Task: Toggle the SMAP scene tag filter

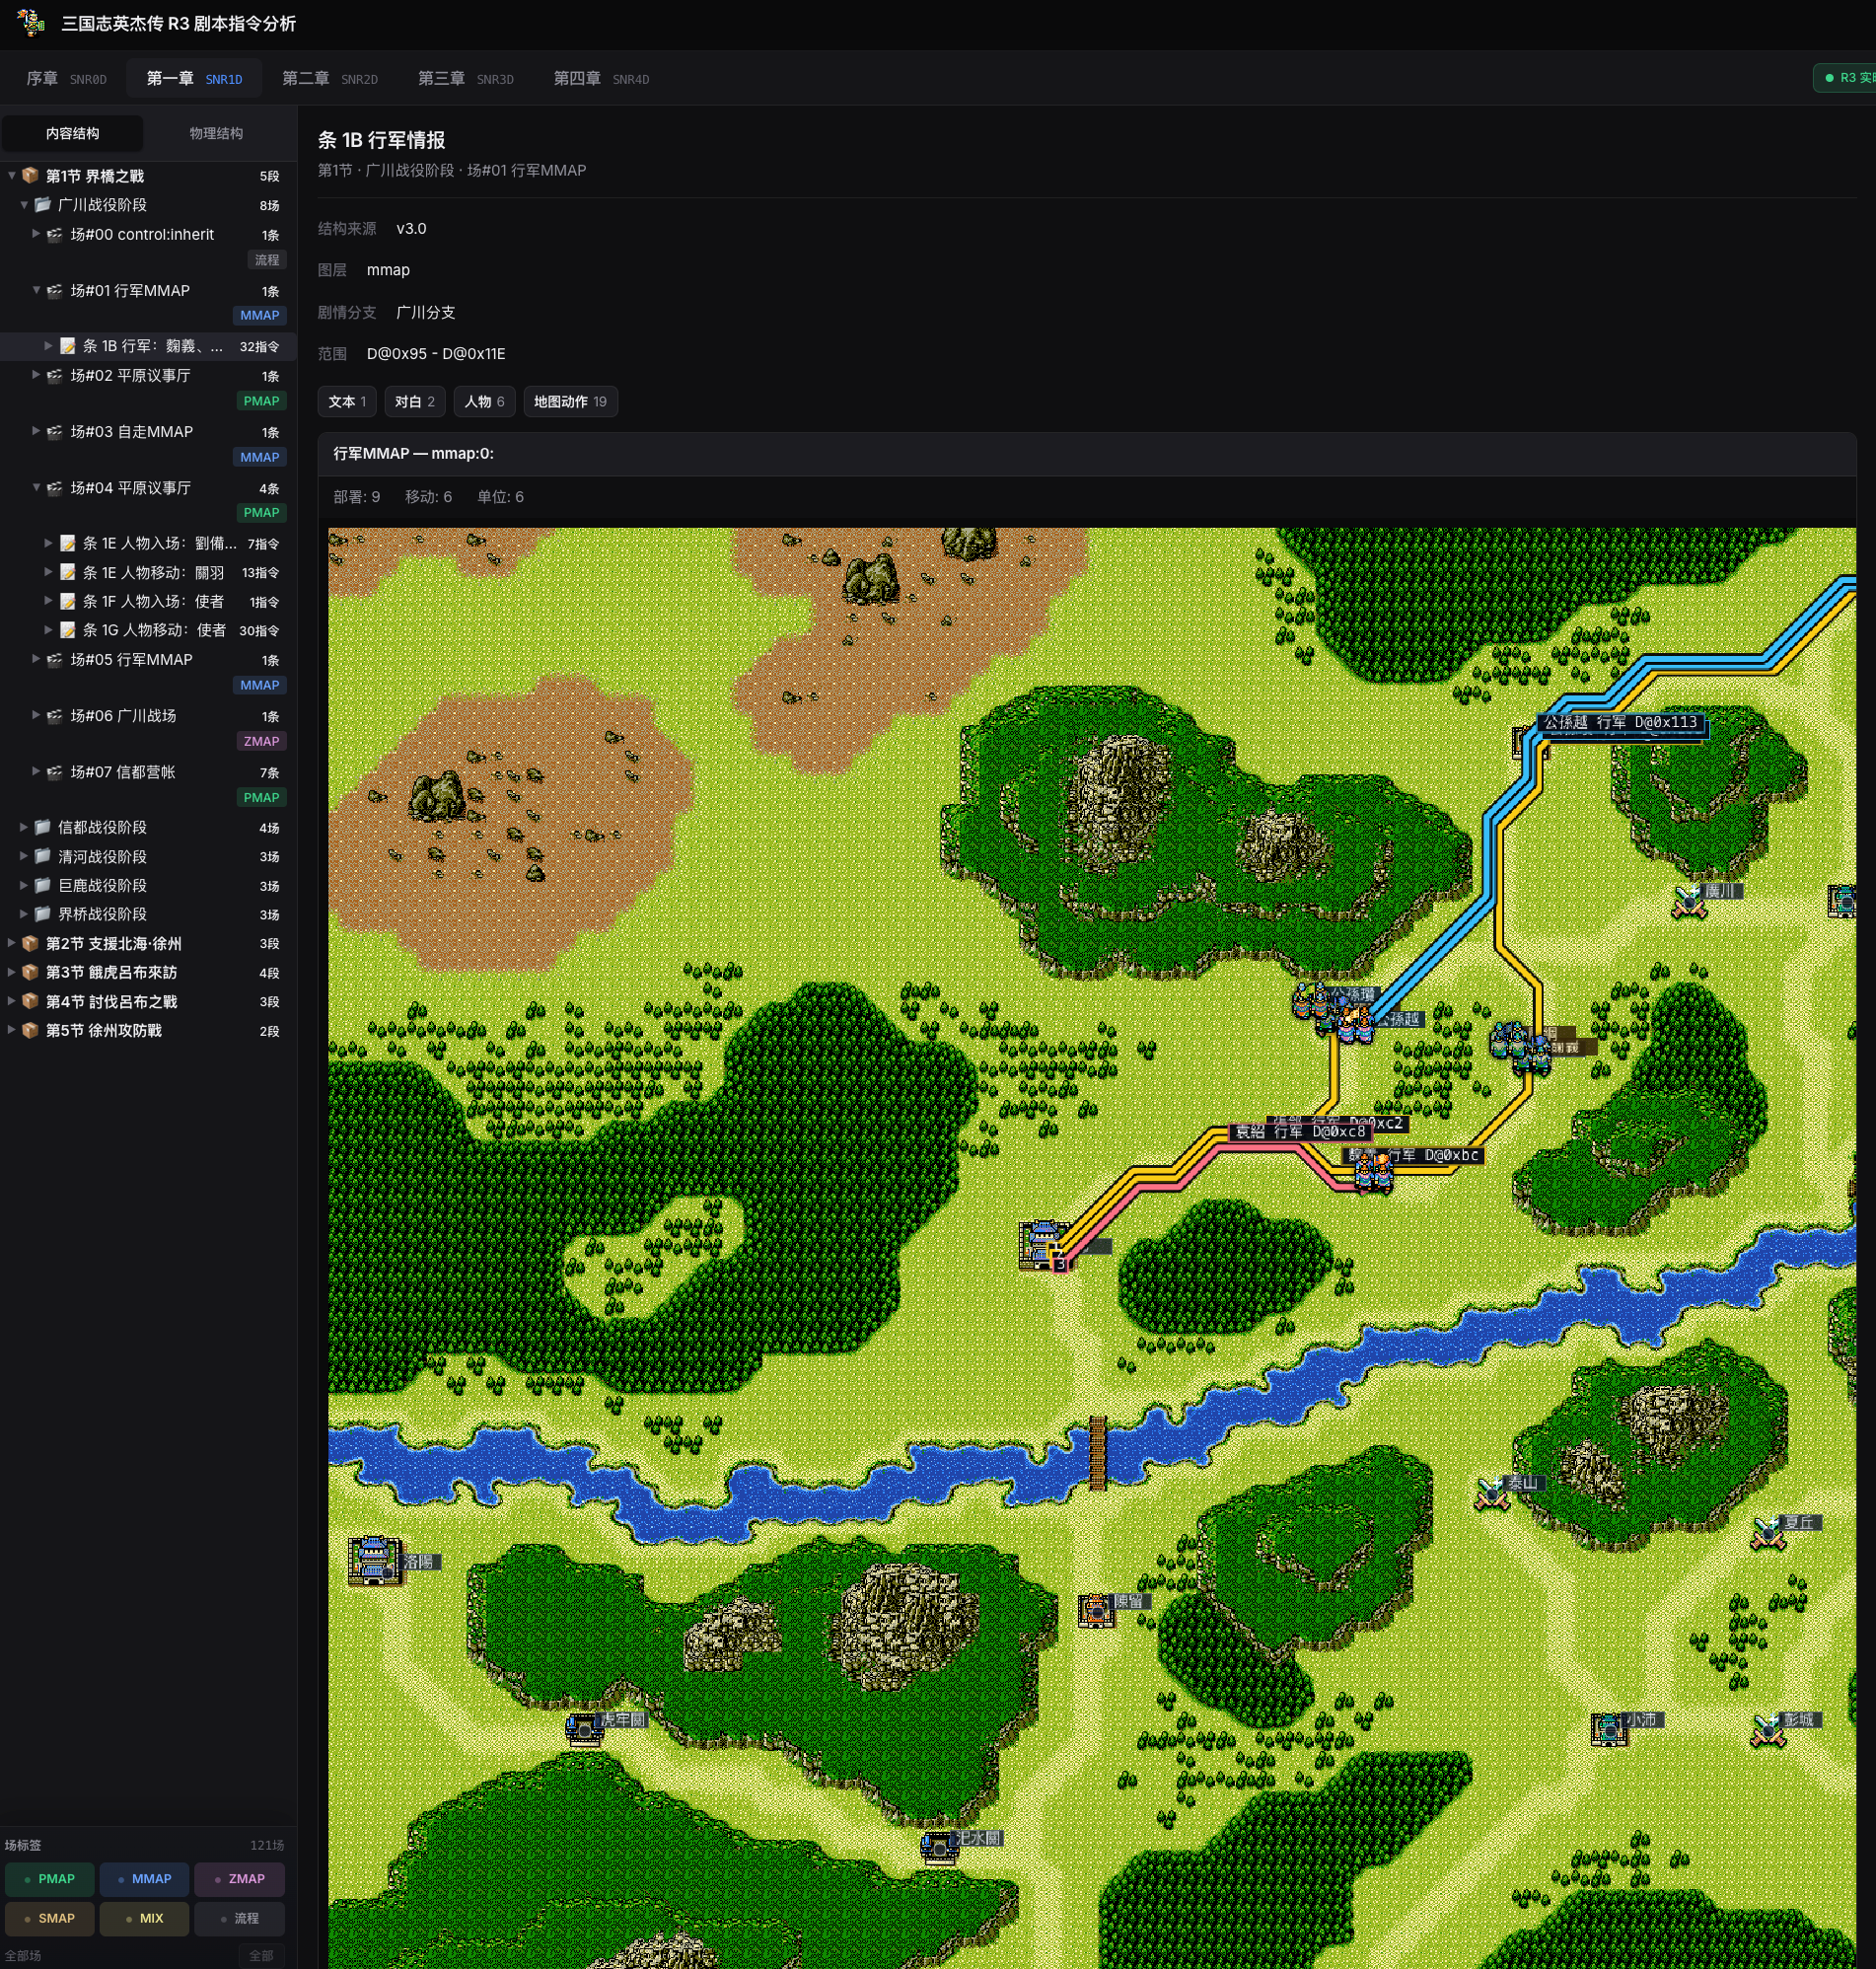Action: point(49,1919)
